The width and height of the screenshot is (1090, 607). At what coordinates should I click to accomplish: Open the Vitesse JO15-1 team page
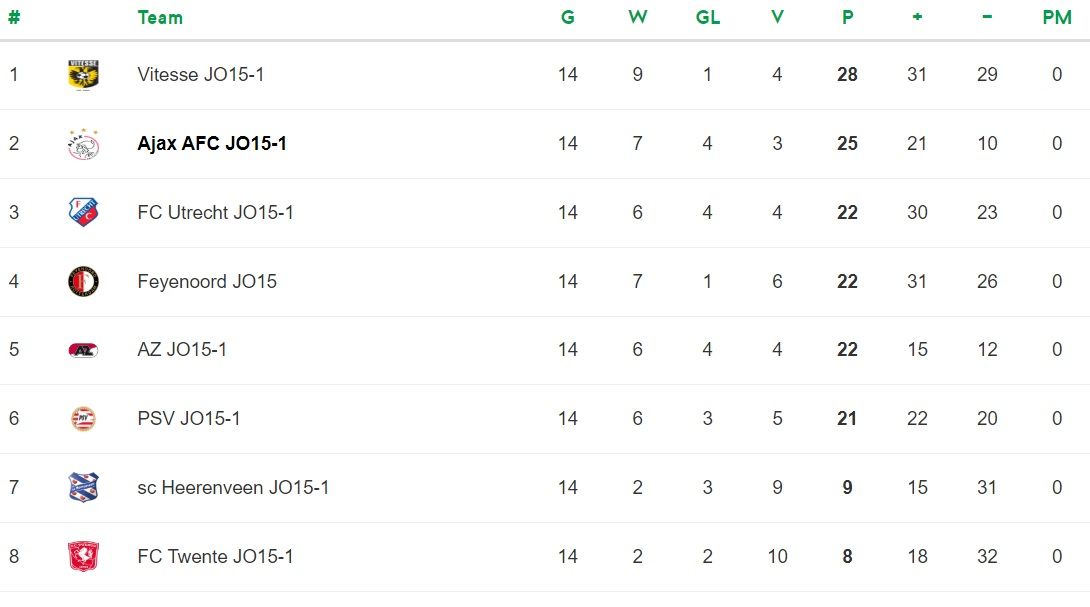pyautogui.click(x=201, y=75)
